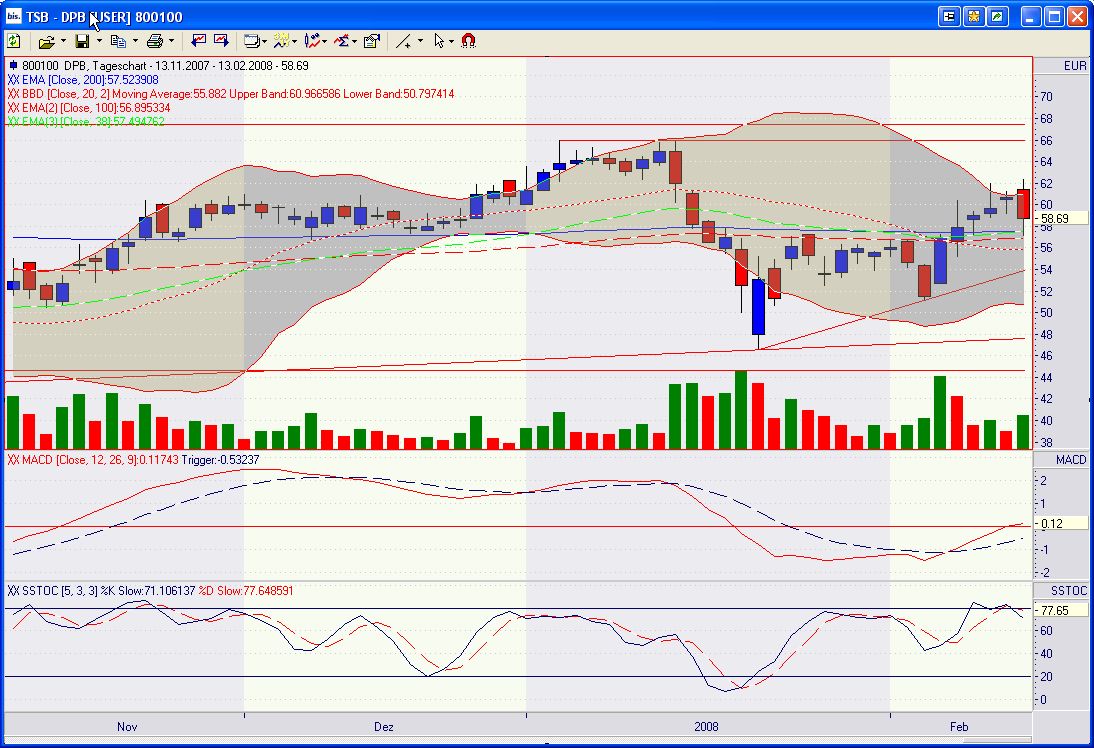The height and width of the screenshot is (748, 1094).
Task: Open dropdown arrow next to printer icon
Action: (x=171, y=41)
